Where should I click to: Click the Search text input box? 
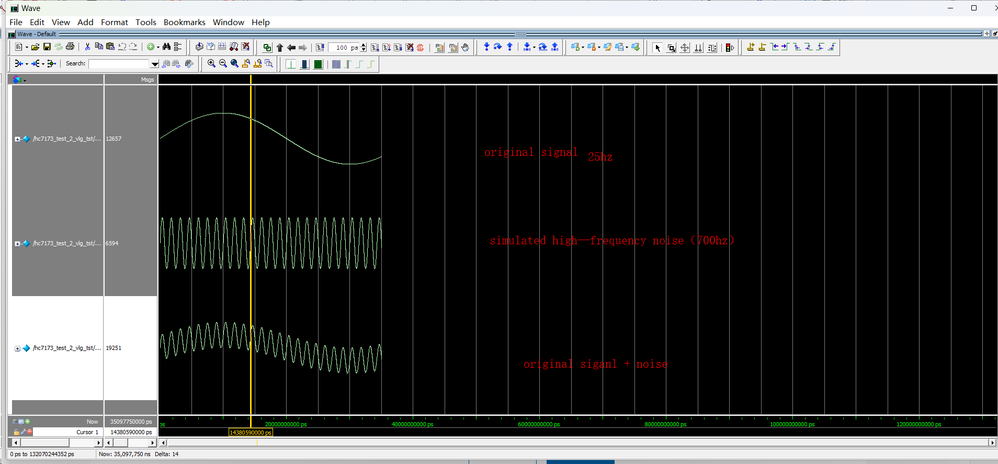point(119,64)
